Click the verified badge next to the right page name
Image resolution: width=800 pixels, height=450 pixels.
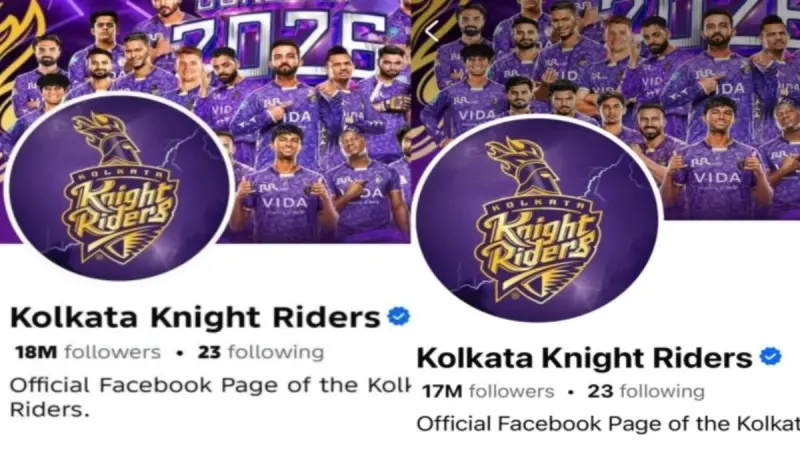tap(770, 356)
